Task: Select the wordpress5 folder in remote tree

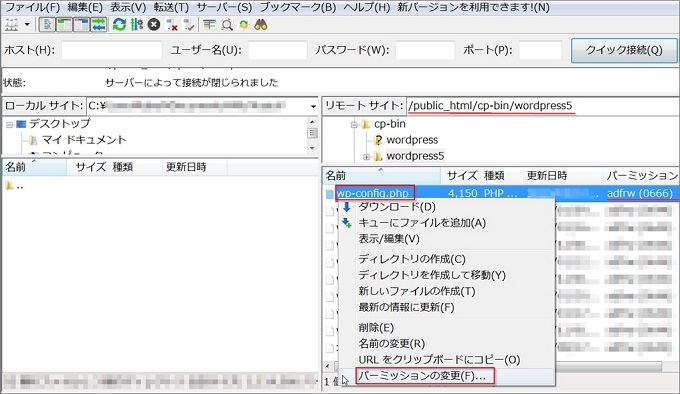Action: 415,156
